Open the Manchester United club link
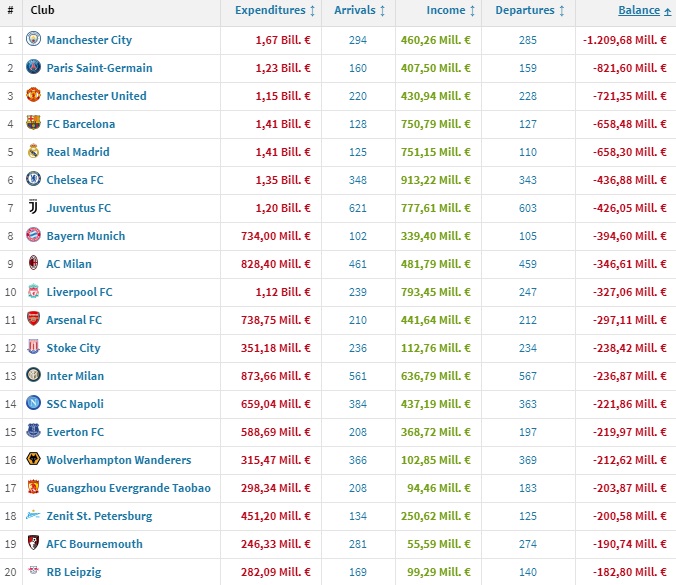 (96, 96)
